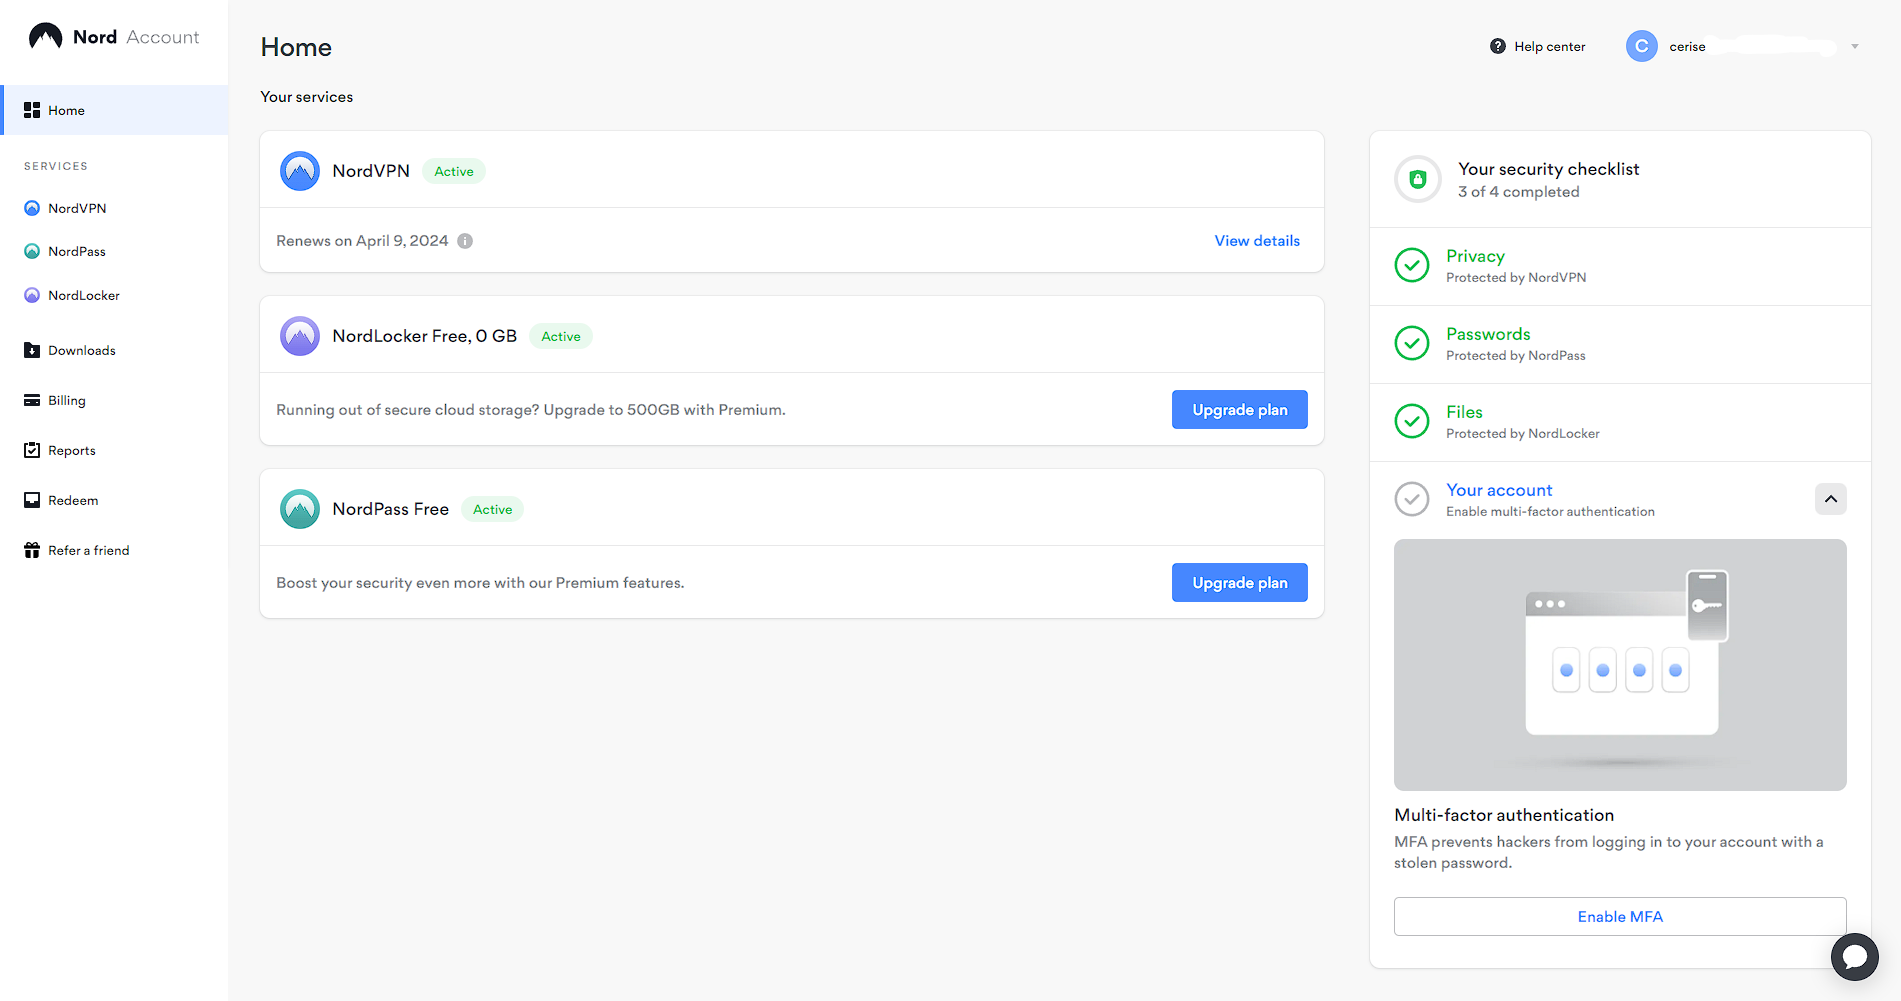Click the NordLocker sidebar icon
The image size is (1901, 1001).
coord(32,295)
